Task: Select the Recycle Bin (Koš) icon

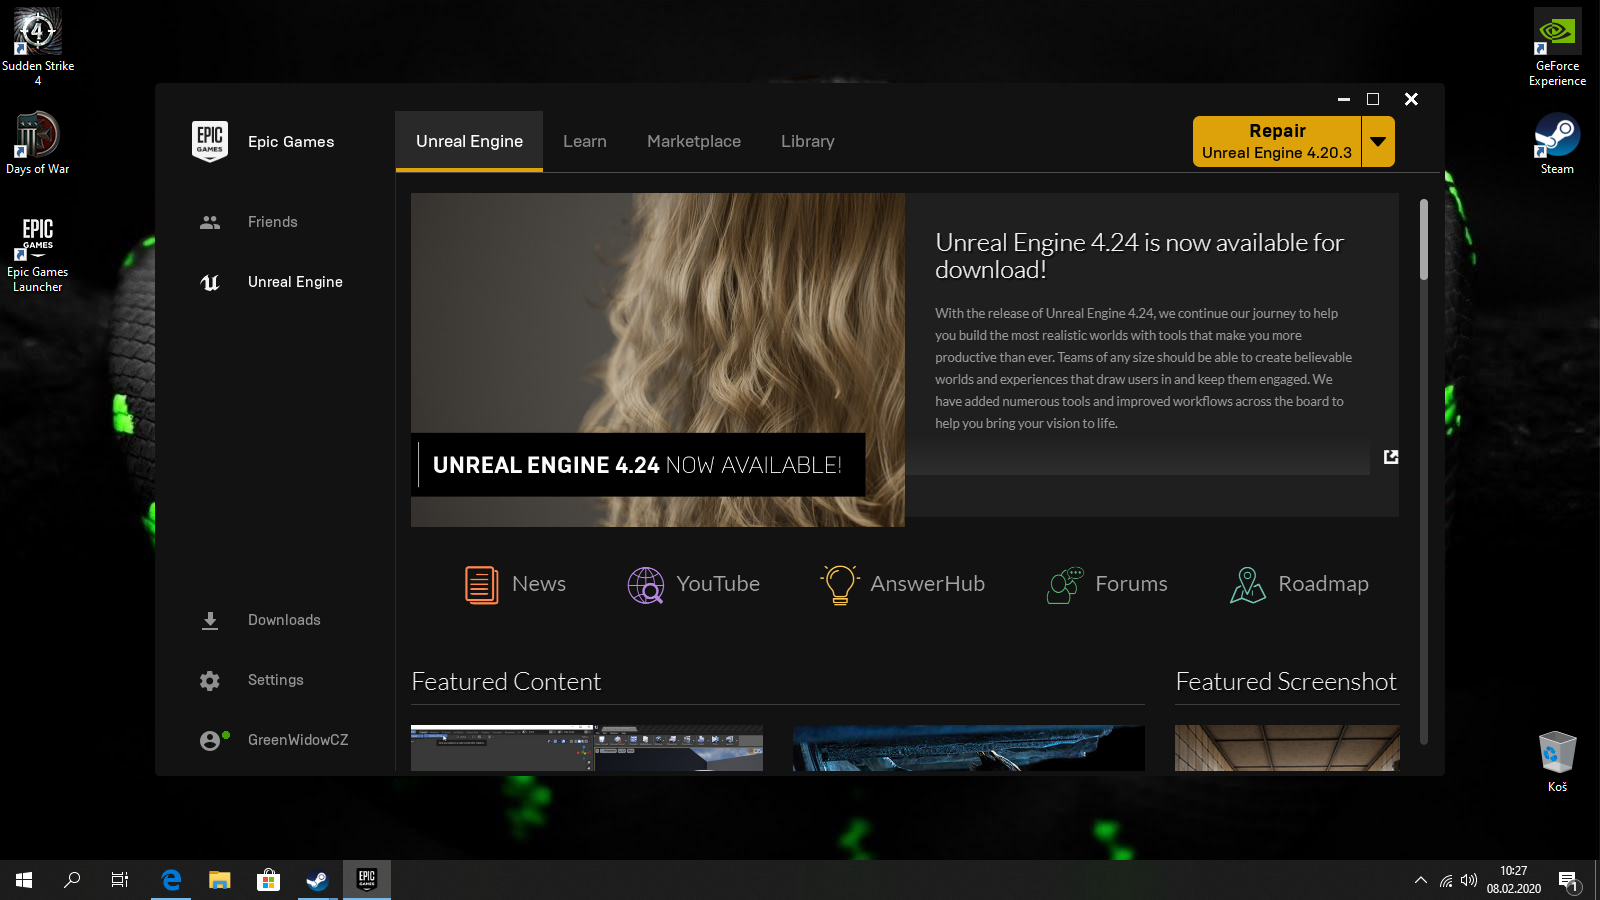Action: click(1557, 762)
